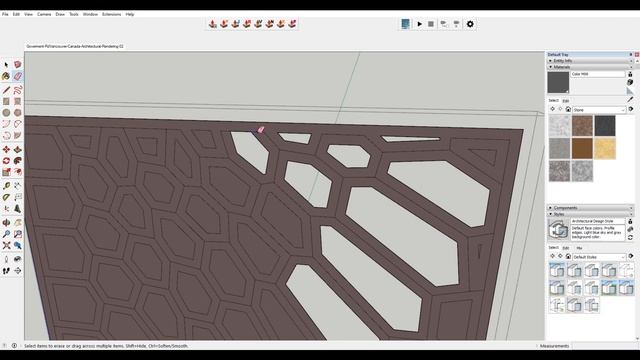Activate the Orbit tool
The height and width of the screenshot is (360, 640).
(x=6, y=222)
